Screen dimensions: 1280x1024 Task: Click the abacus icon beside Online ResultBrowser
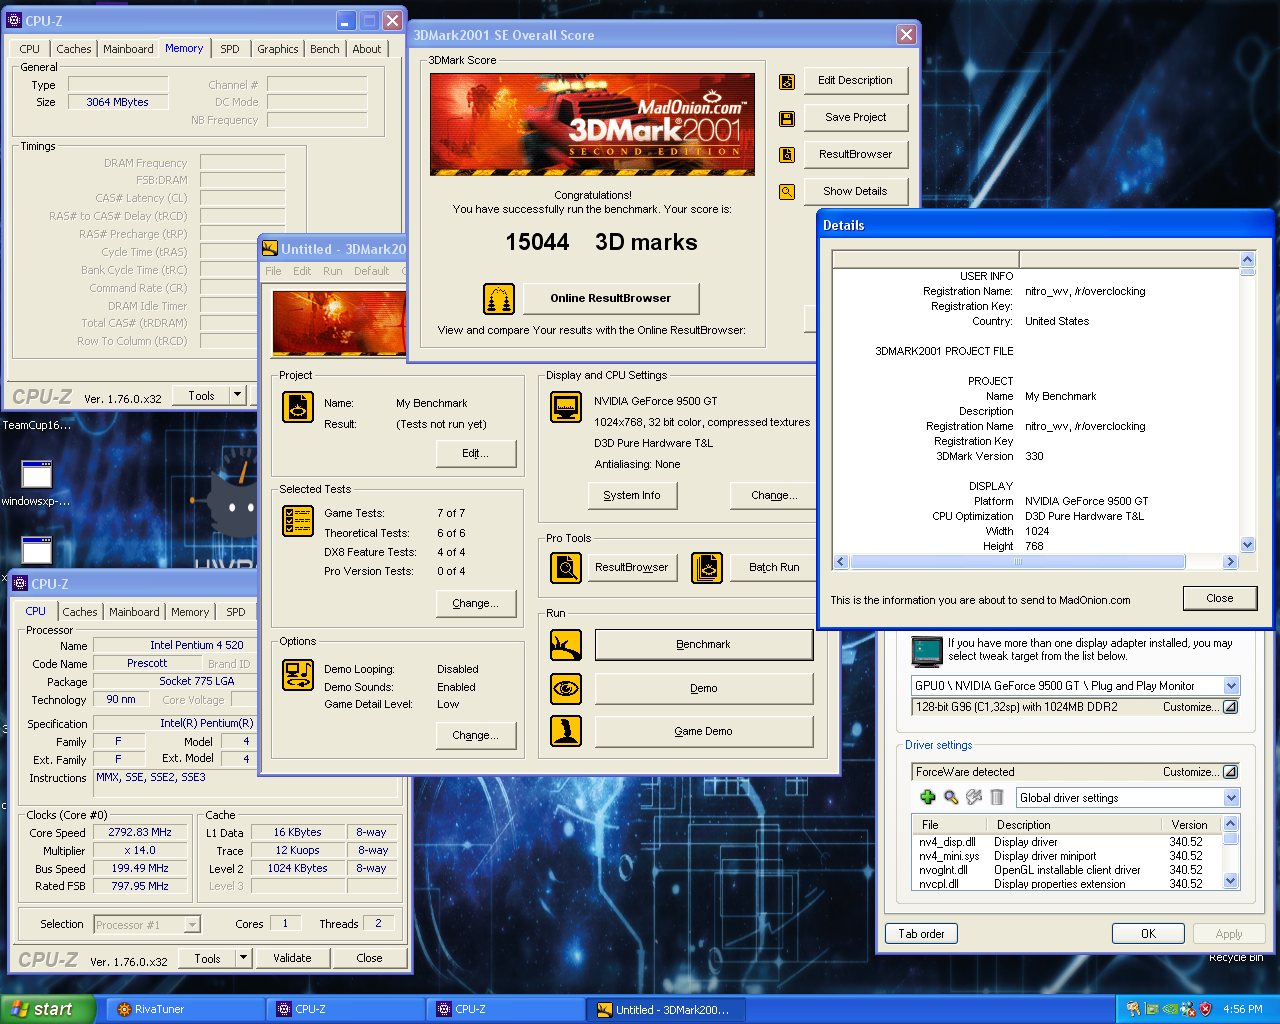(x=499, y=298)
